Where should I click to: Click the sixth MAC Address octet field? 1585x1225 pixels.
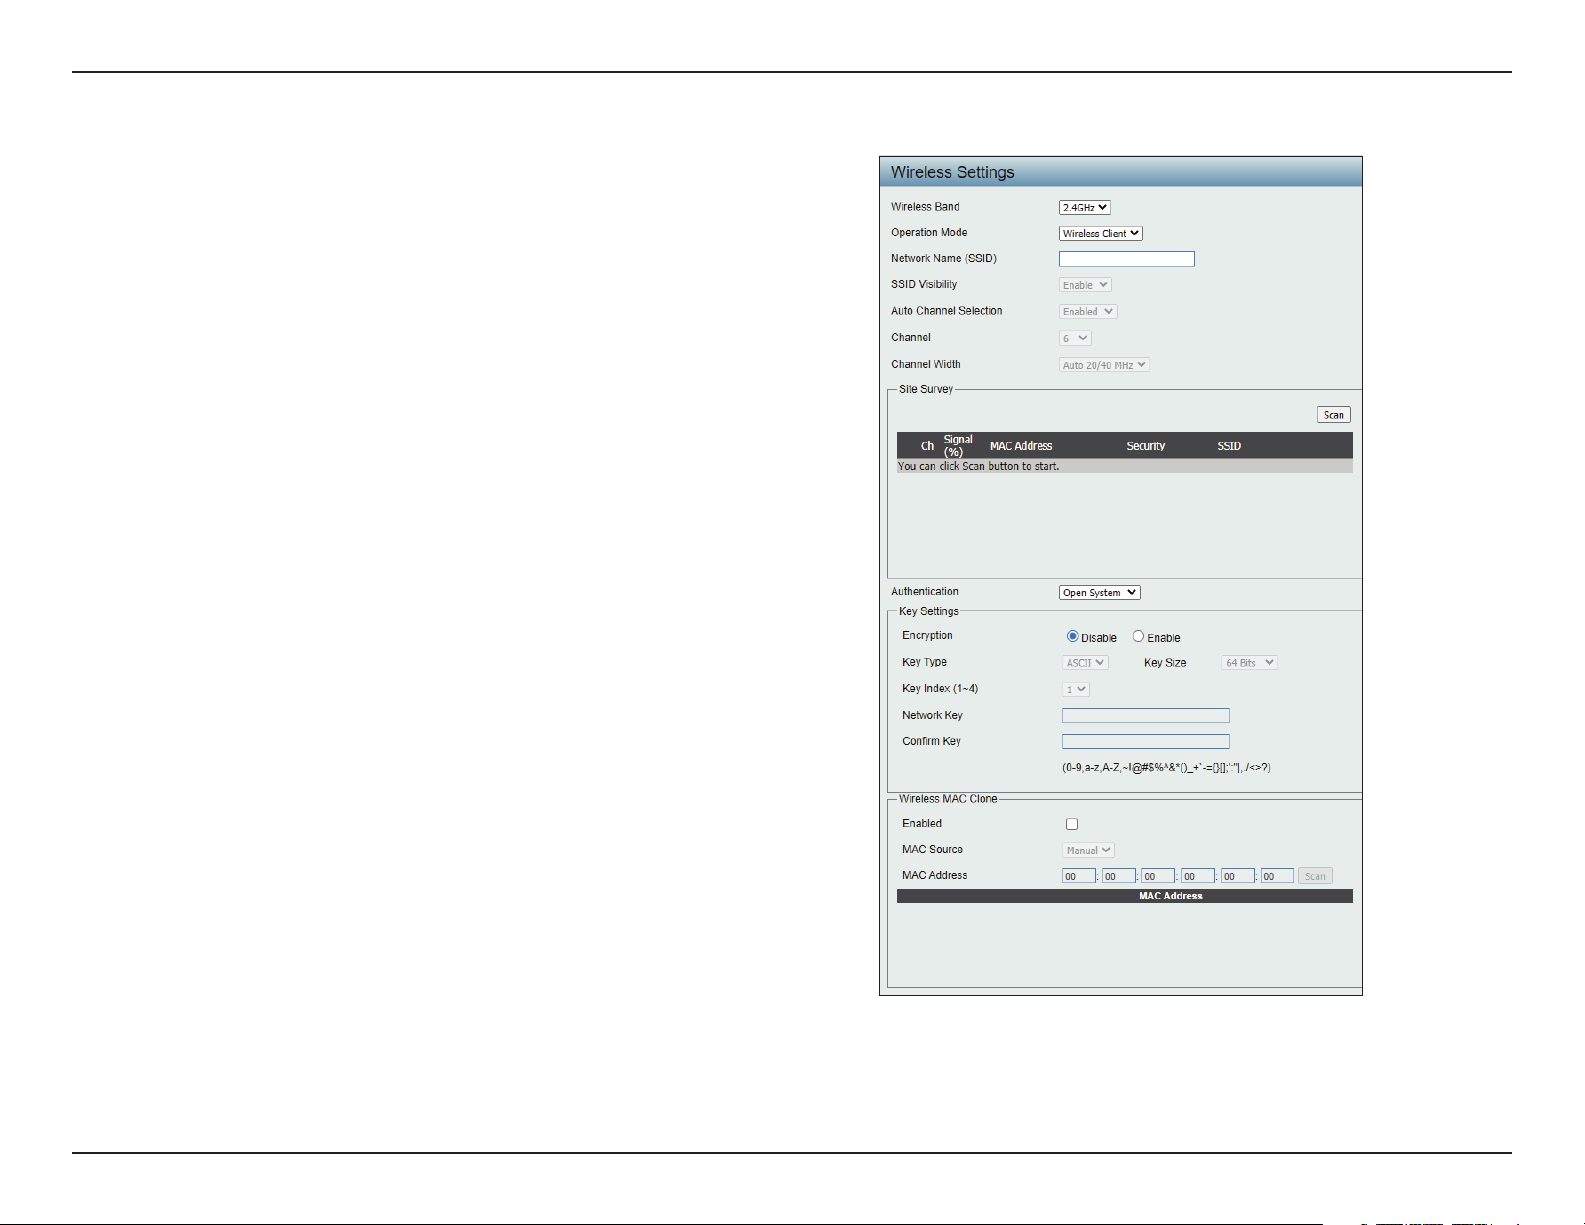pyautogui.click(x=1277, y=876)
